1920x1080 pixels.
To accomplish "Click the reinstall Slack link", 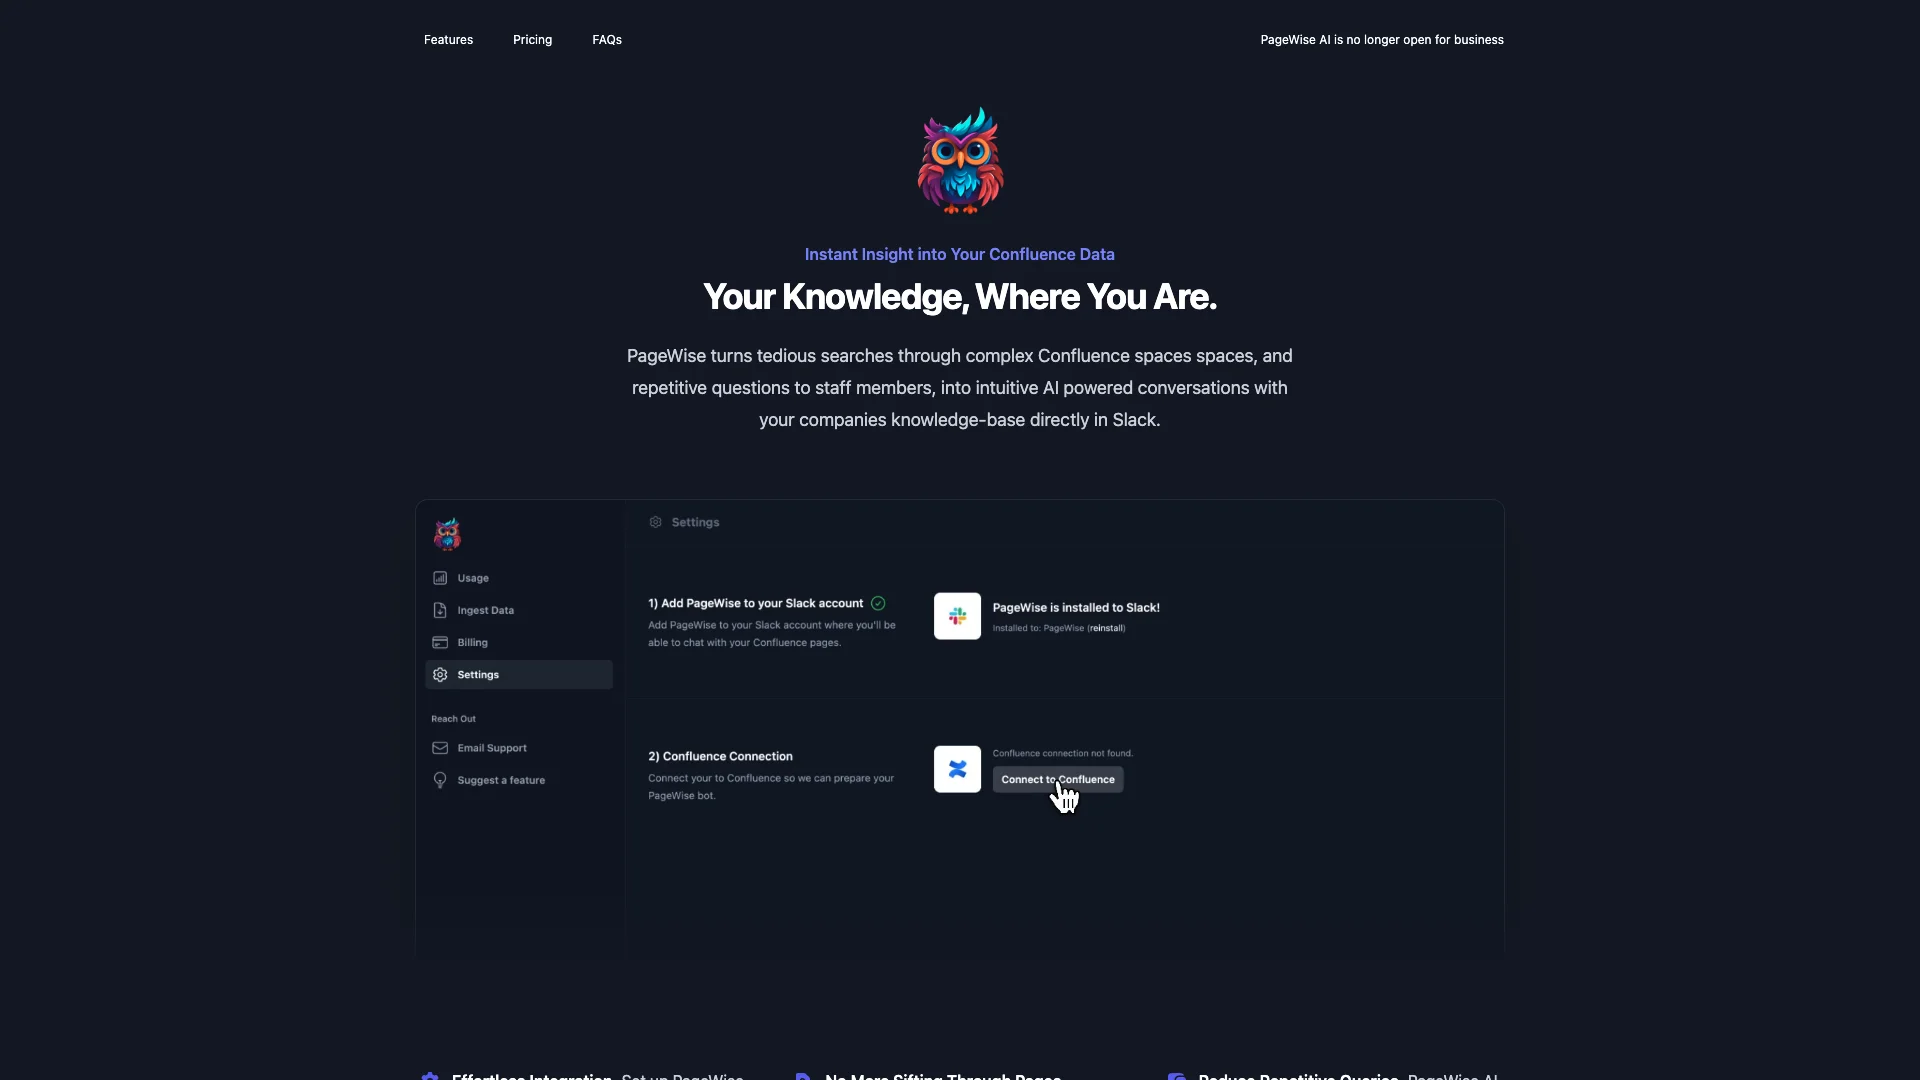I will [x=1105, y=628].
